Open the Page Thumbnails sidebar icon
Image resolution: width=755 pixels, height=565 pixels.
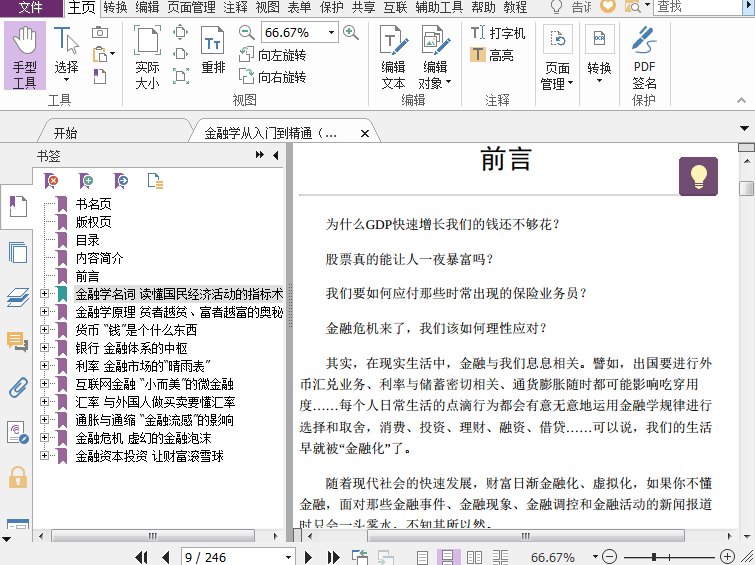coord(18,252)
